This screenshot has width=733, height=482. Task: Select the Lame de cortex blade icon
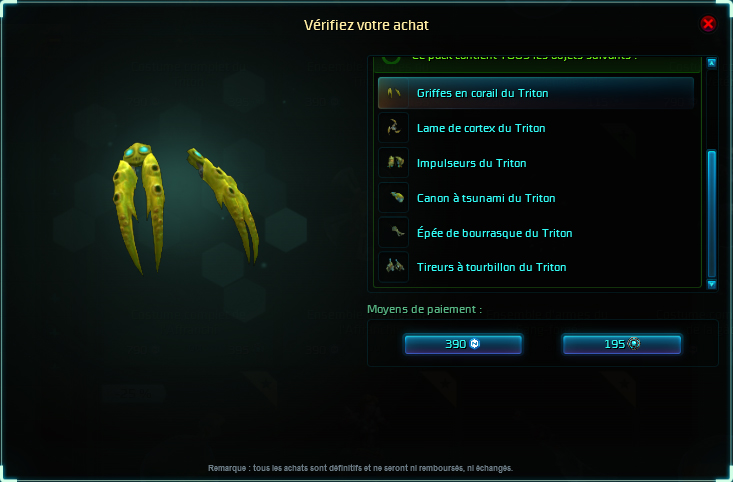pyautogui.click(x=394, y=128)
